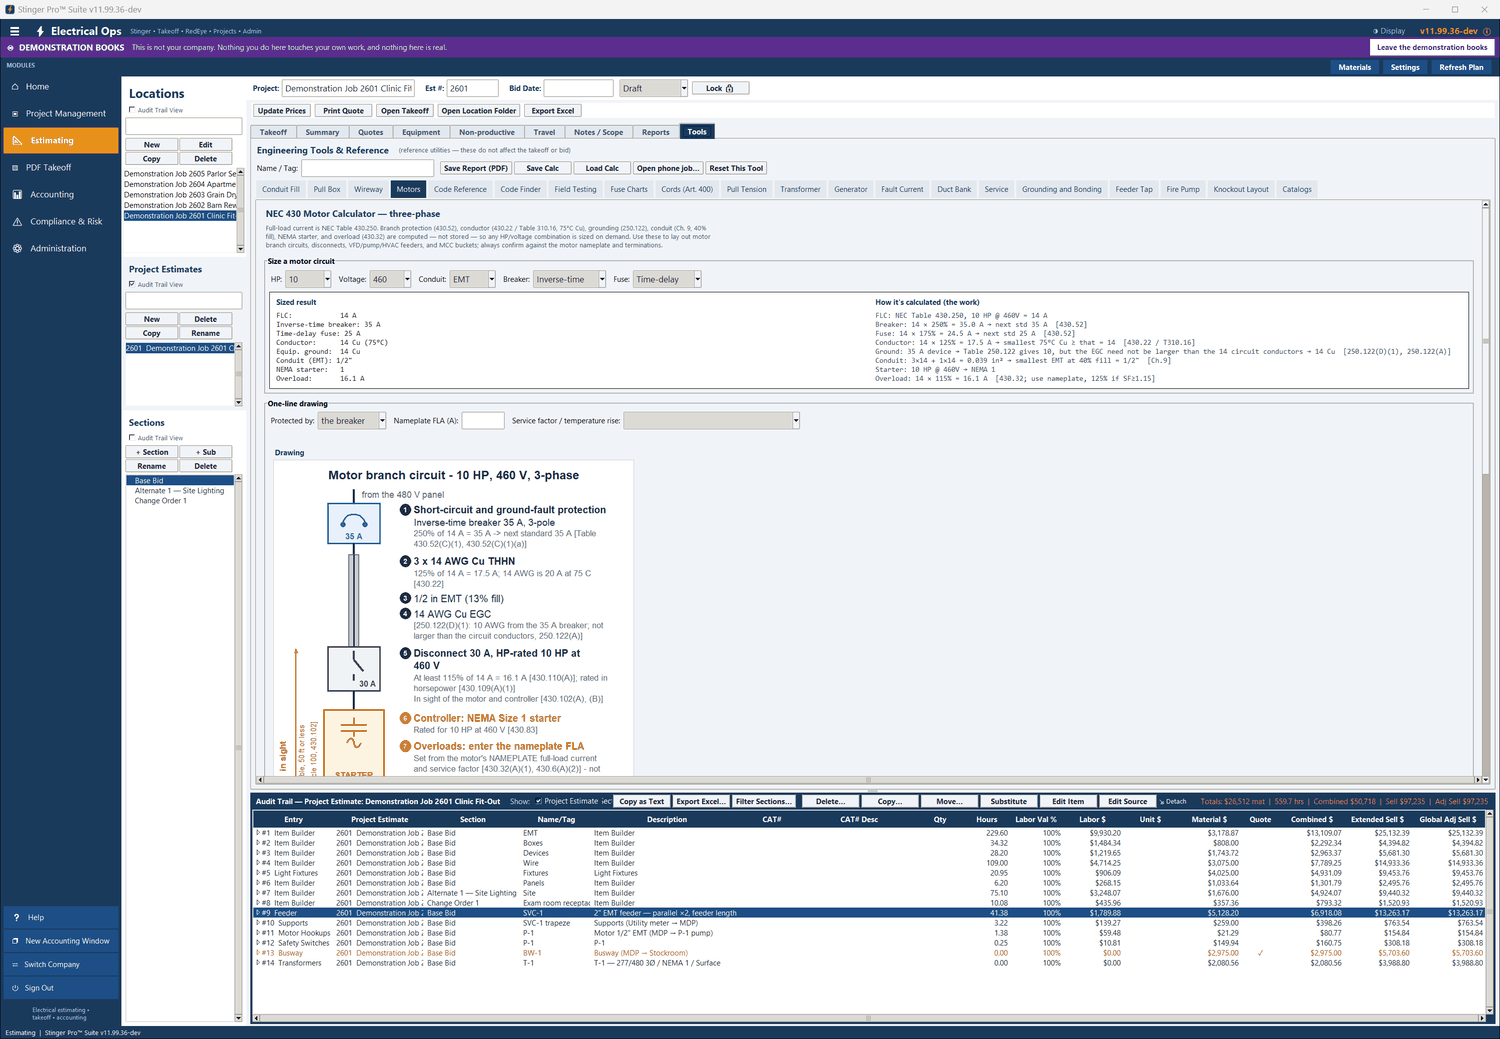Select the Estimating ruler-triangle icon
This screenshot has width=1500, height=1039.
(x=17, y=141)
